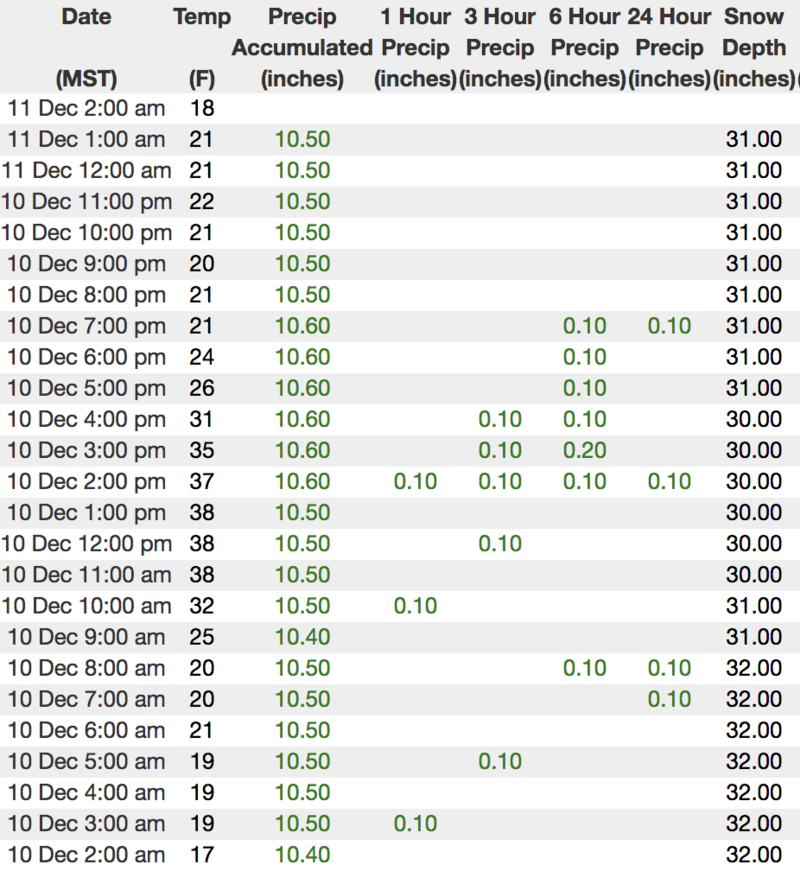Screen dimensions: 800x871
Task: Click the 24 Hour Precip column header
Action: pyautogui.click(x=669, y=47)
